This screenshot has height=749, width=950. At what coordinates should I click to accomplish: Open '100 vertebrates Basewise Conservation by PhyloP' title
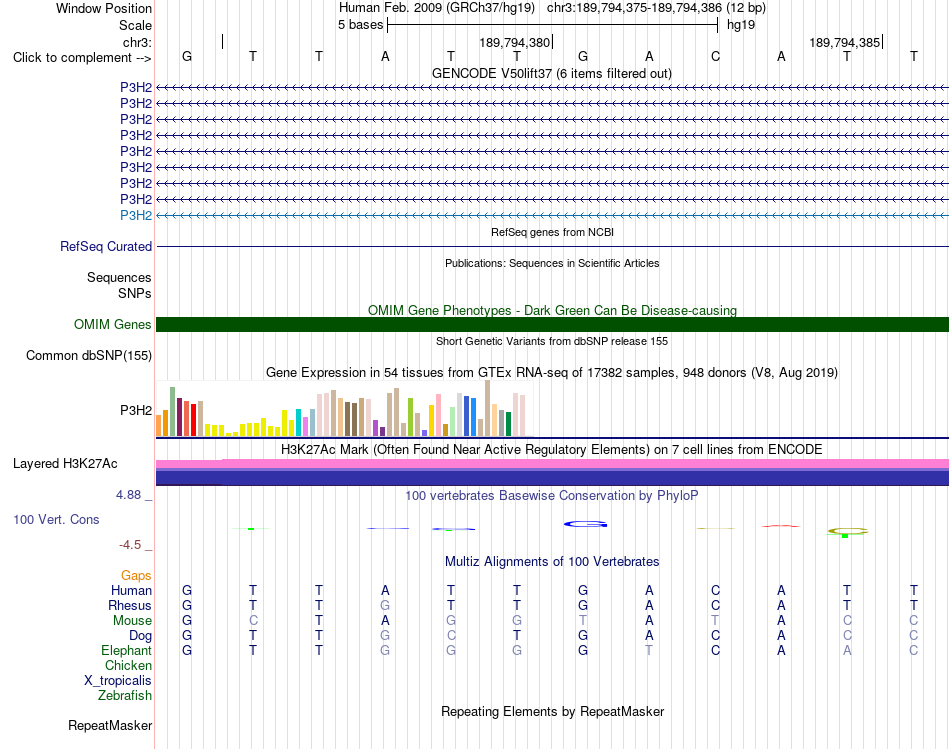tap(552, 496)
